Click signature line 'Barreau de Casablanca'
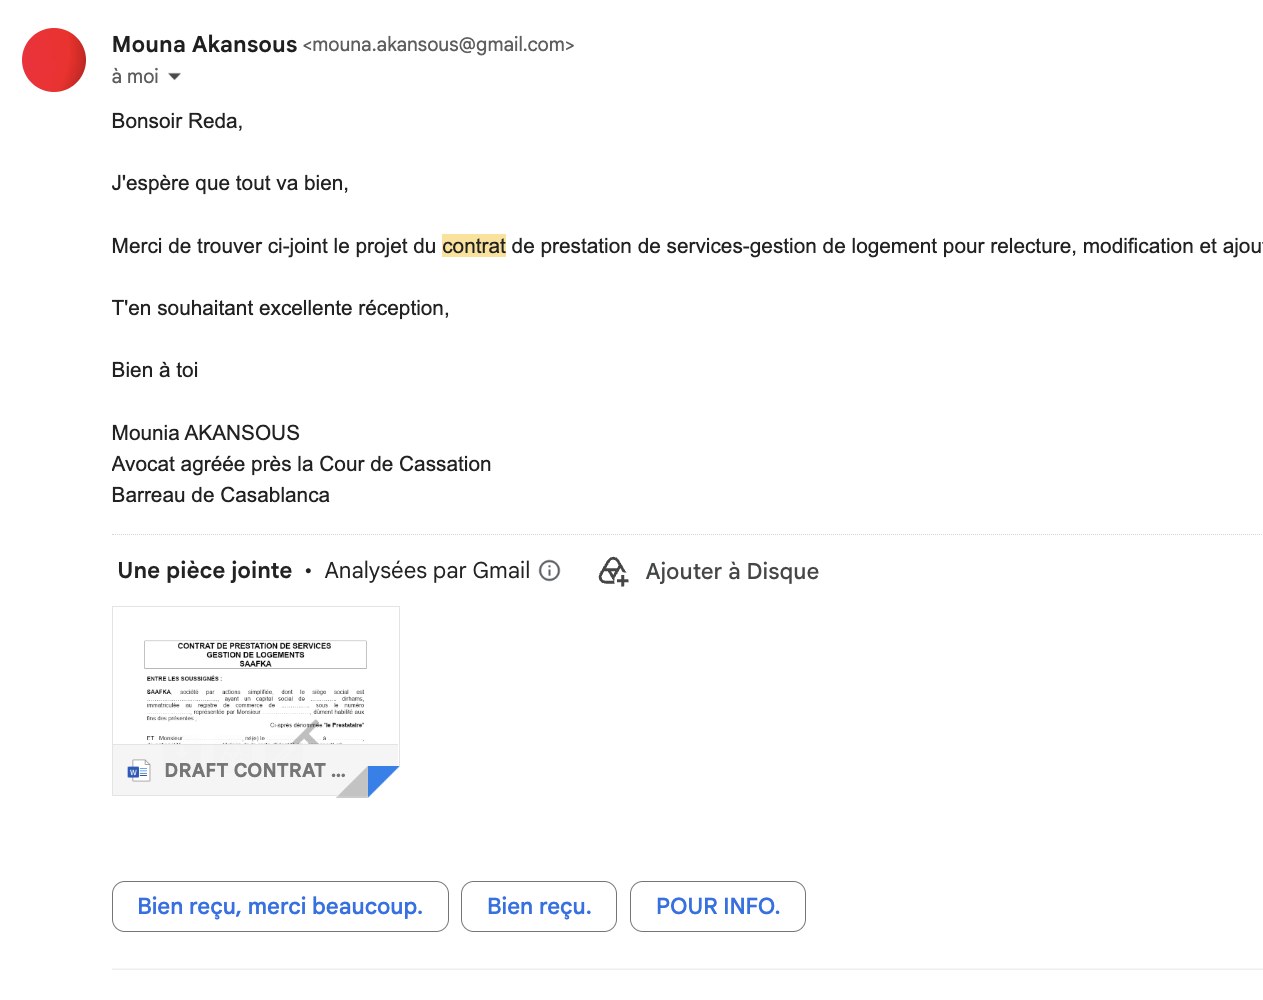 [220, 495]
